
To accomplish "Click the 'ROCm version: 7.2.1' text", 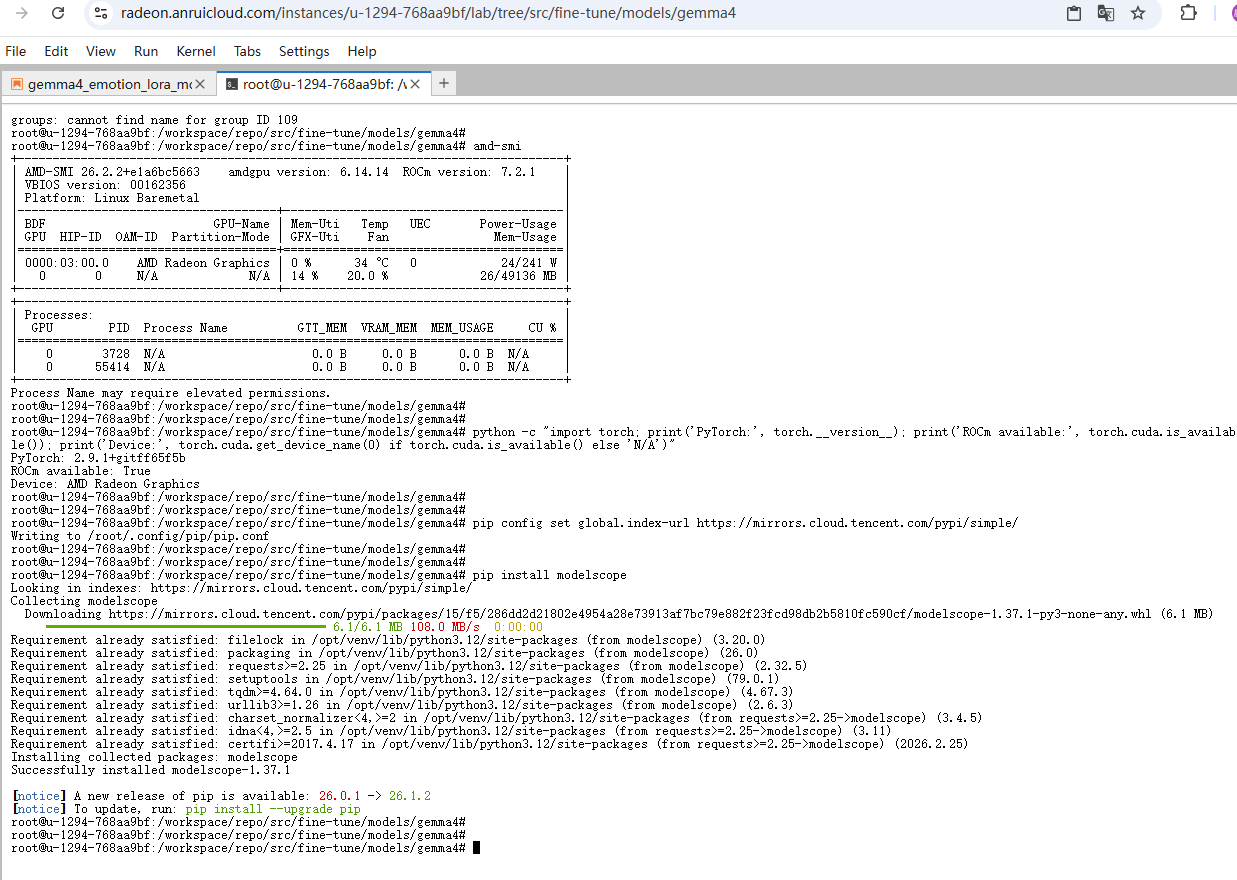I will pos(469,172).
